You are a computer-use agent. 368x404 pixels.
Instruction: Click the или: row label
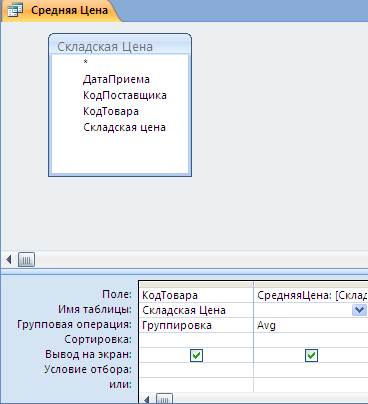(x=120, y=384)
